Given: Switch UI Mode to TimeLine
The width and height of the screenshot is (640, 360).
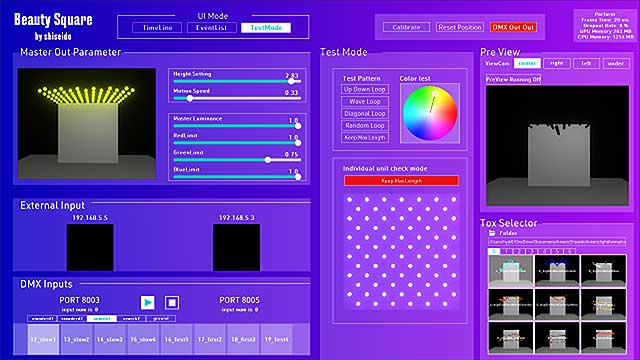Looking at the screenshot, I should point(157,28).
